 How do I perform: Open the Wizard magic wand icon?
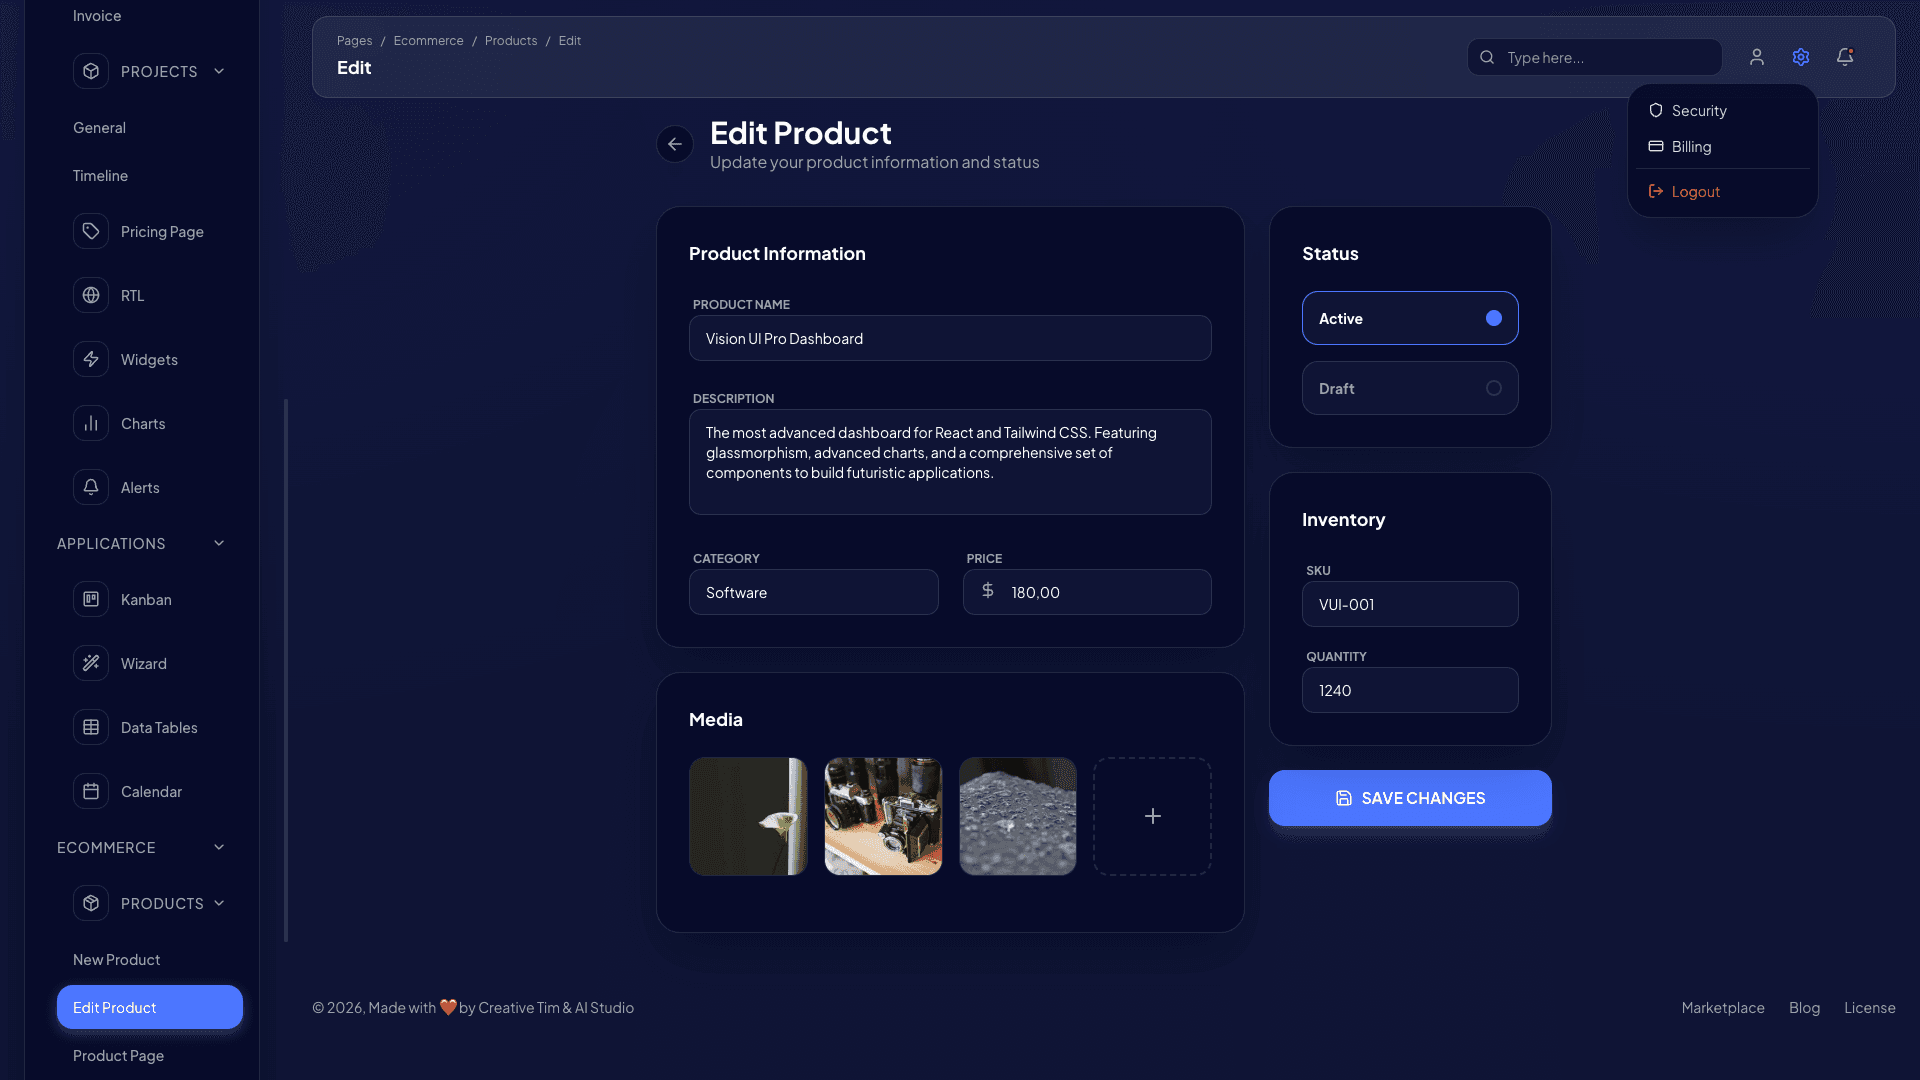click(91, 663)
